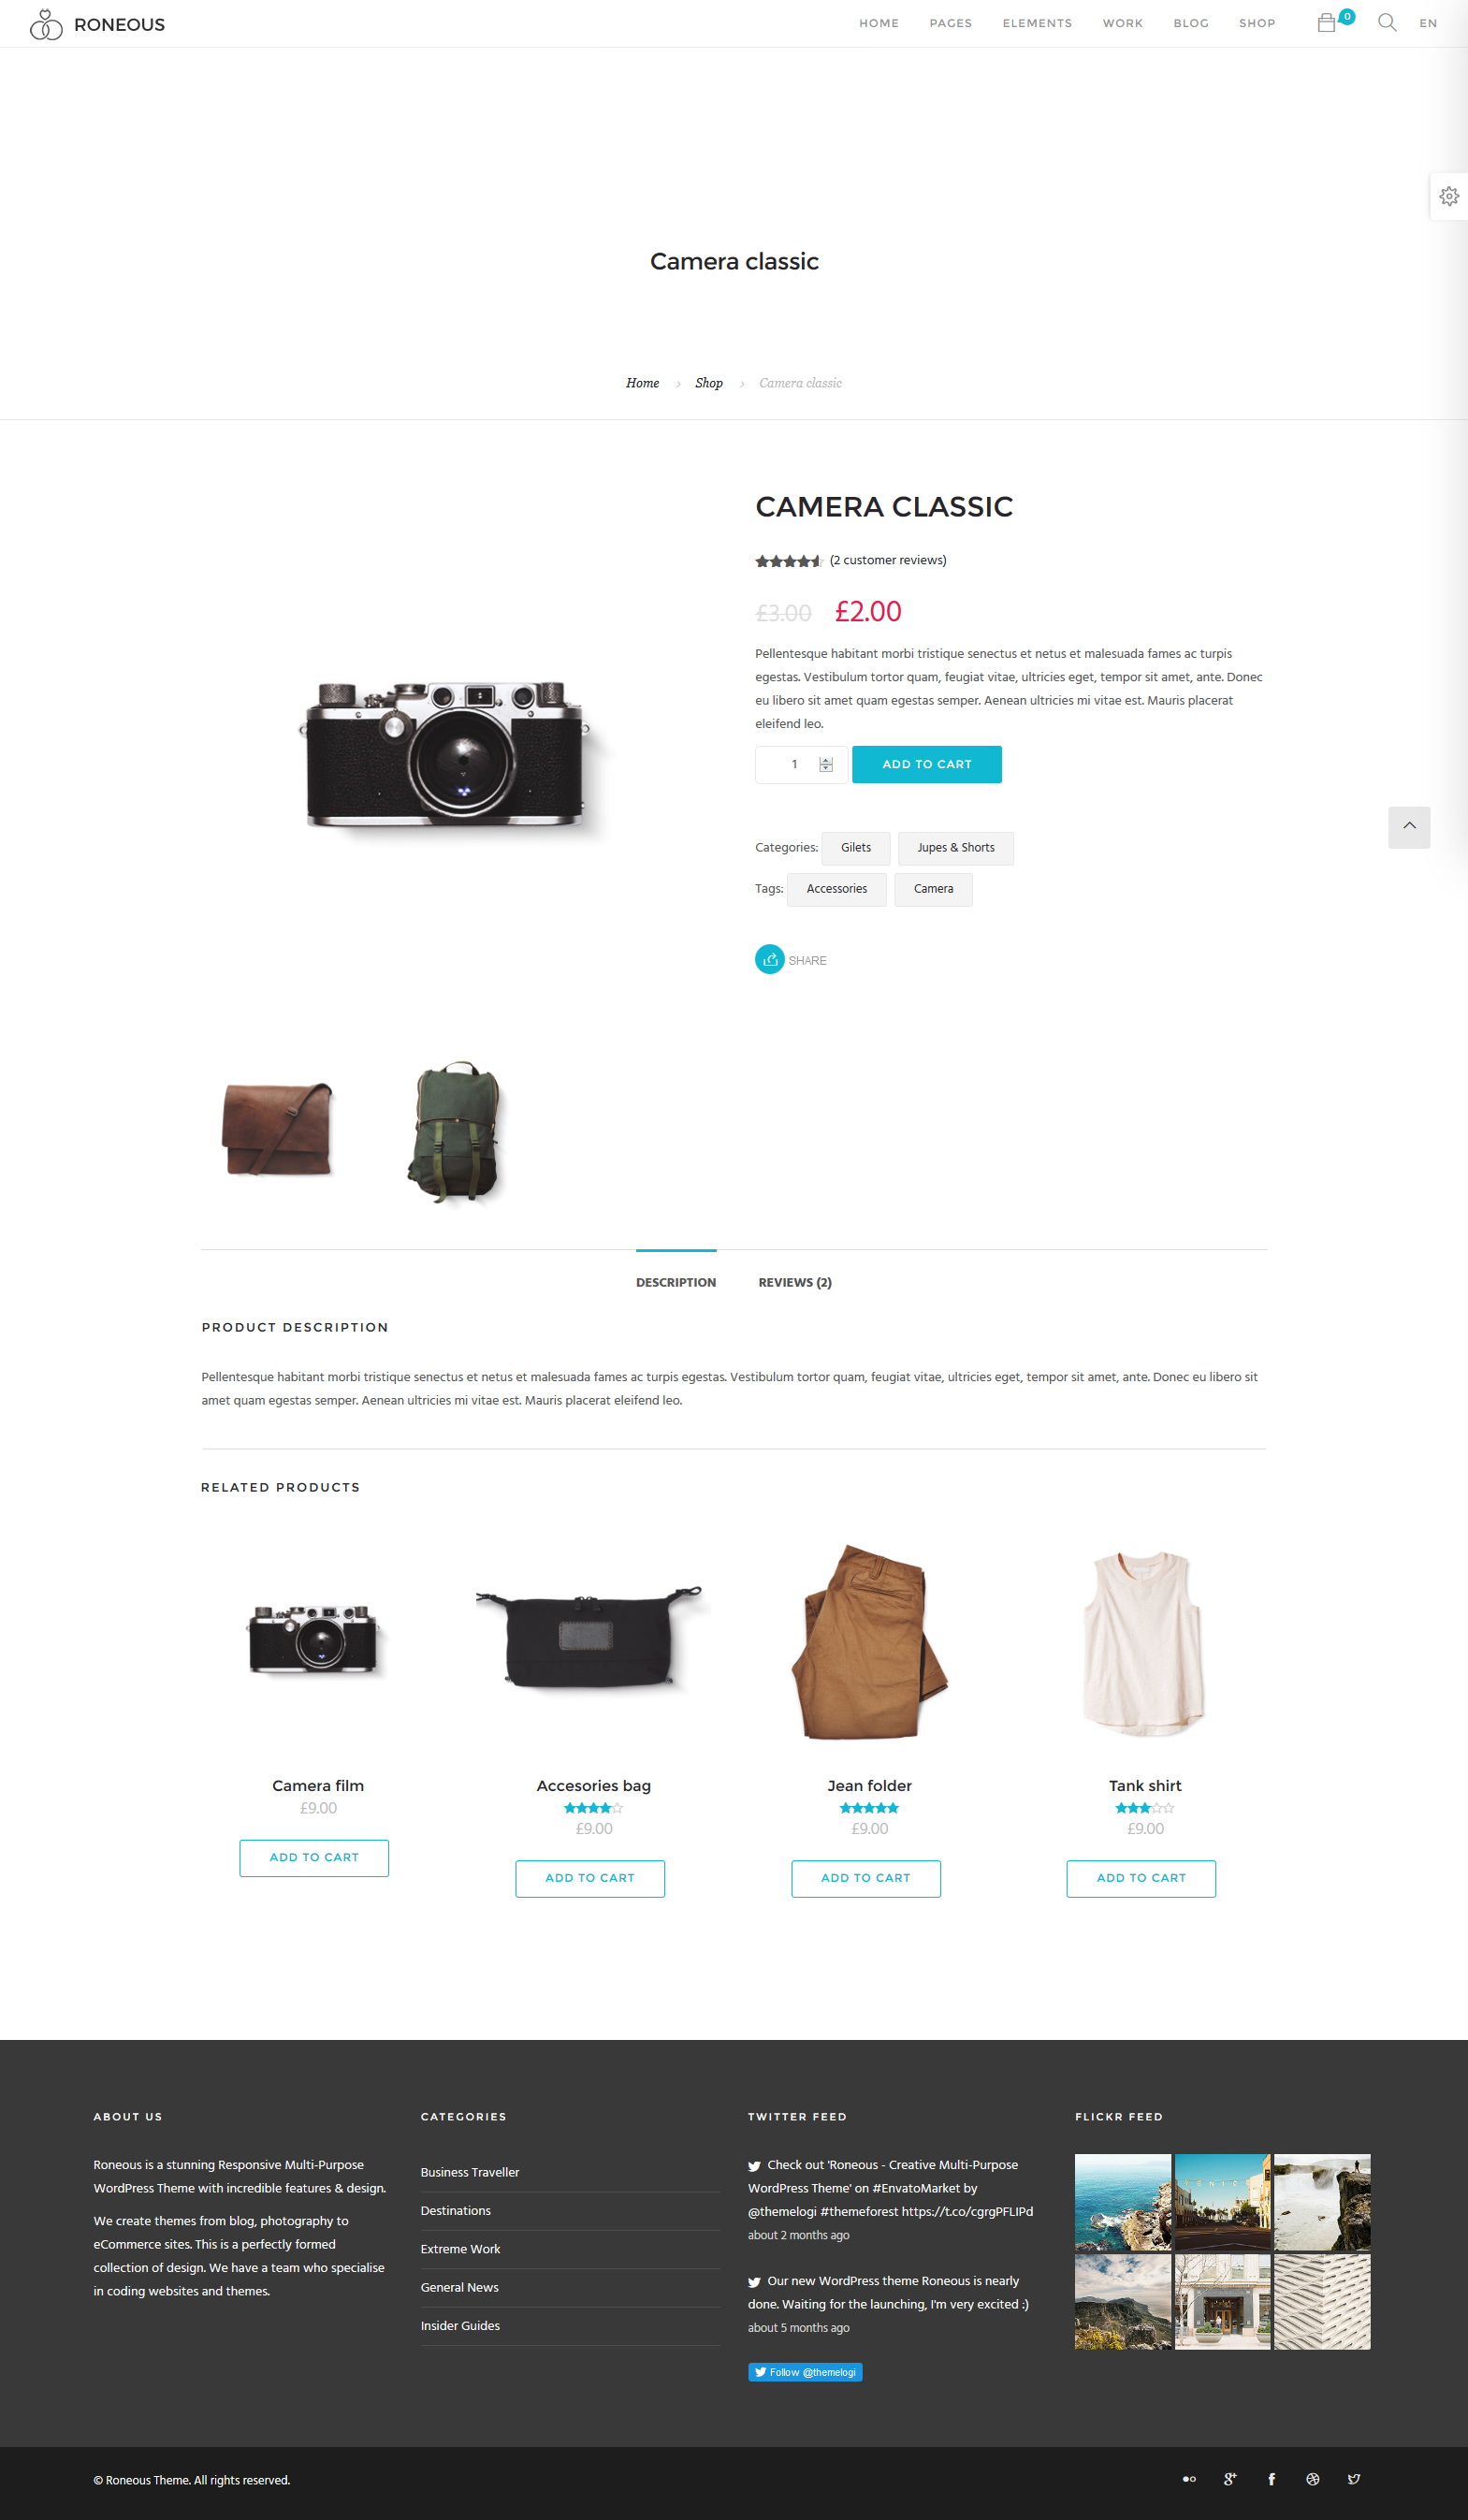Screen dimensions: 1468x2520
Task: Open the shopping cart icon
Action: [1326, 23]
